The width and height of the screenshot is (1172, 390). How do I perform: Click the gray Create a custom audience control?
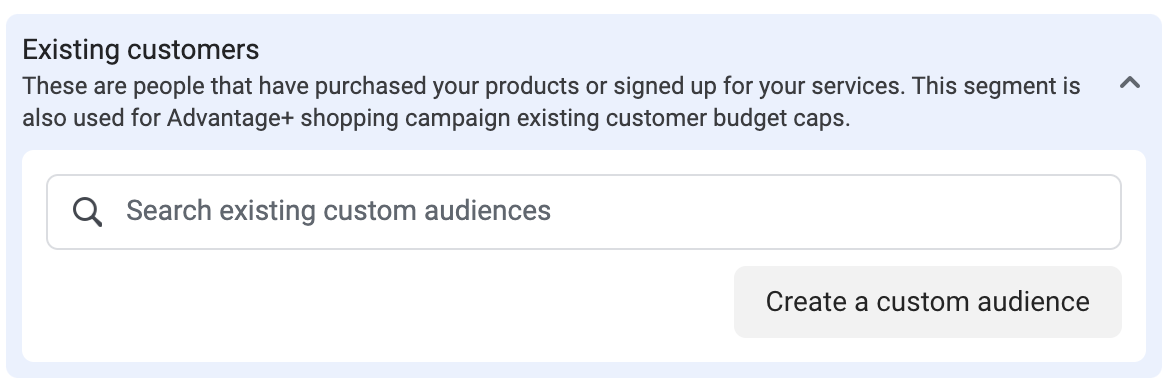pos(928,302)
